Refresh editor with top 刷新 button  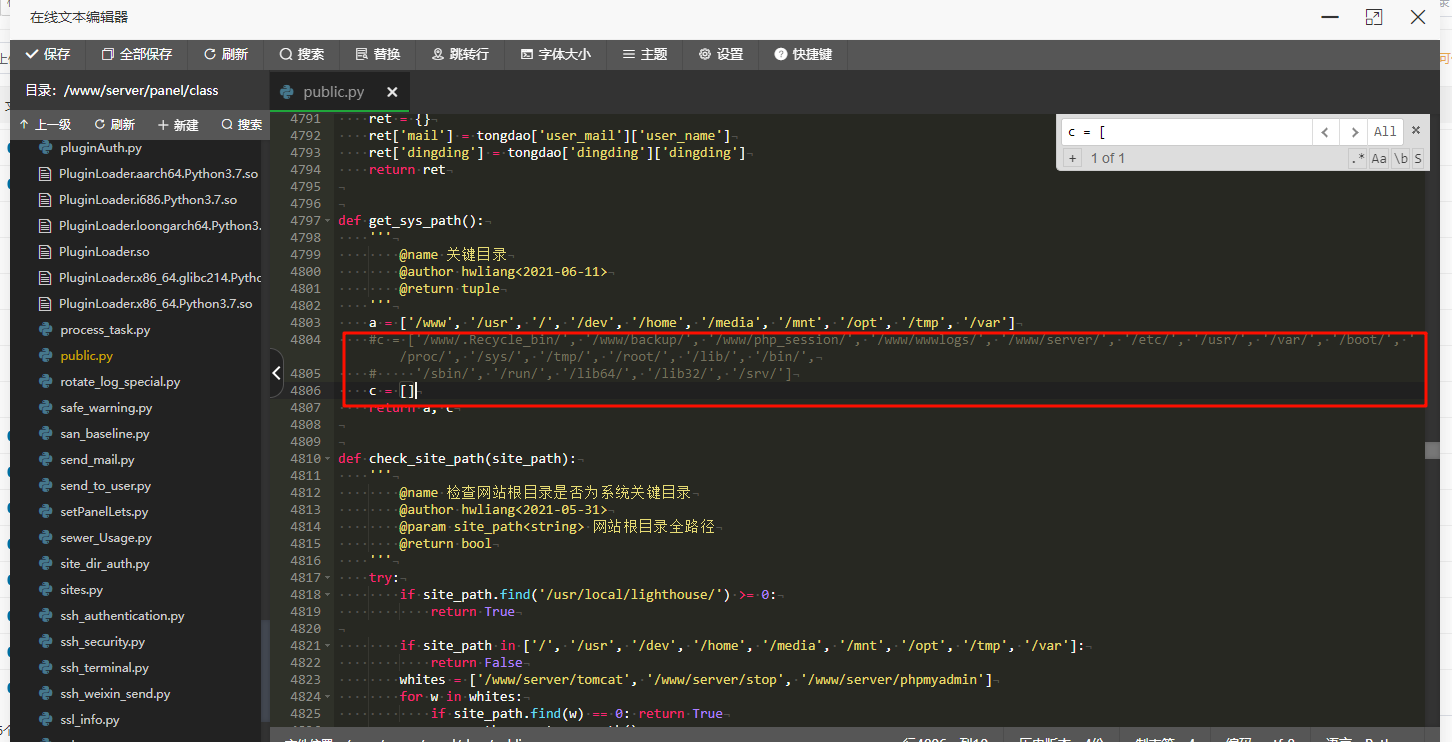[225, 54]
